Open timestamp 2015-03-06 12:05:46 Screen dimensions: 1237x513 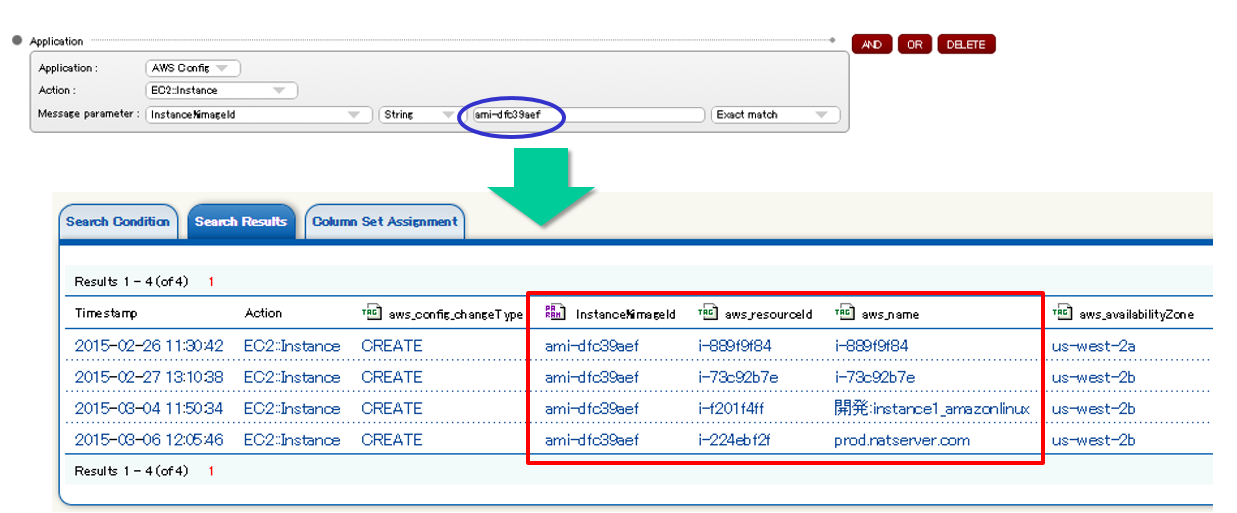click(x=150, y=439)
